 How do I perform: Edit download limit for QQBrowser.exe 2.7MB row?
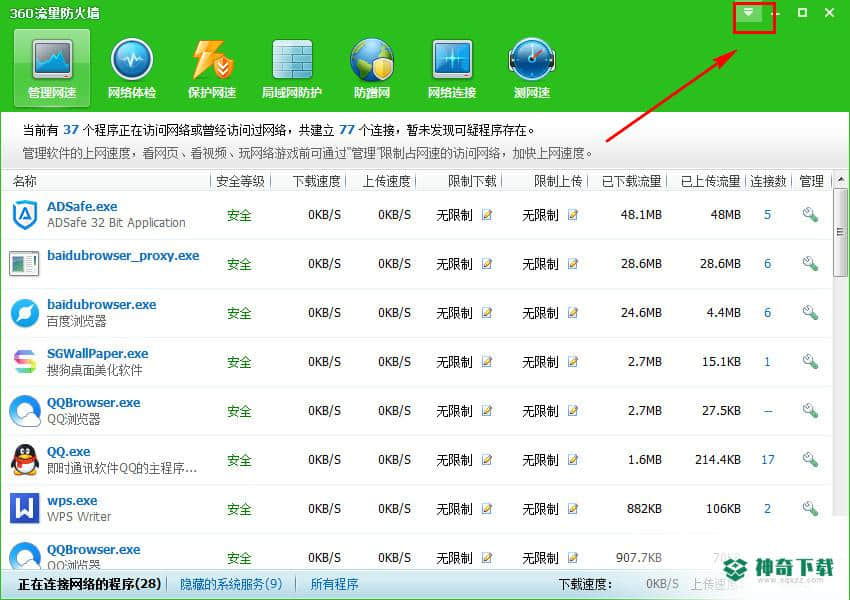click(487, 411)
